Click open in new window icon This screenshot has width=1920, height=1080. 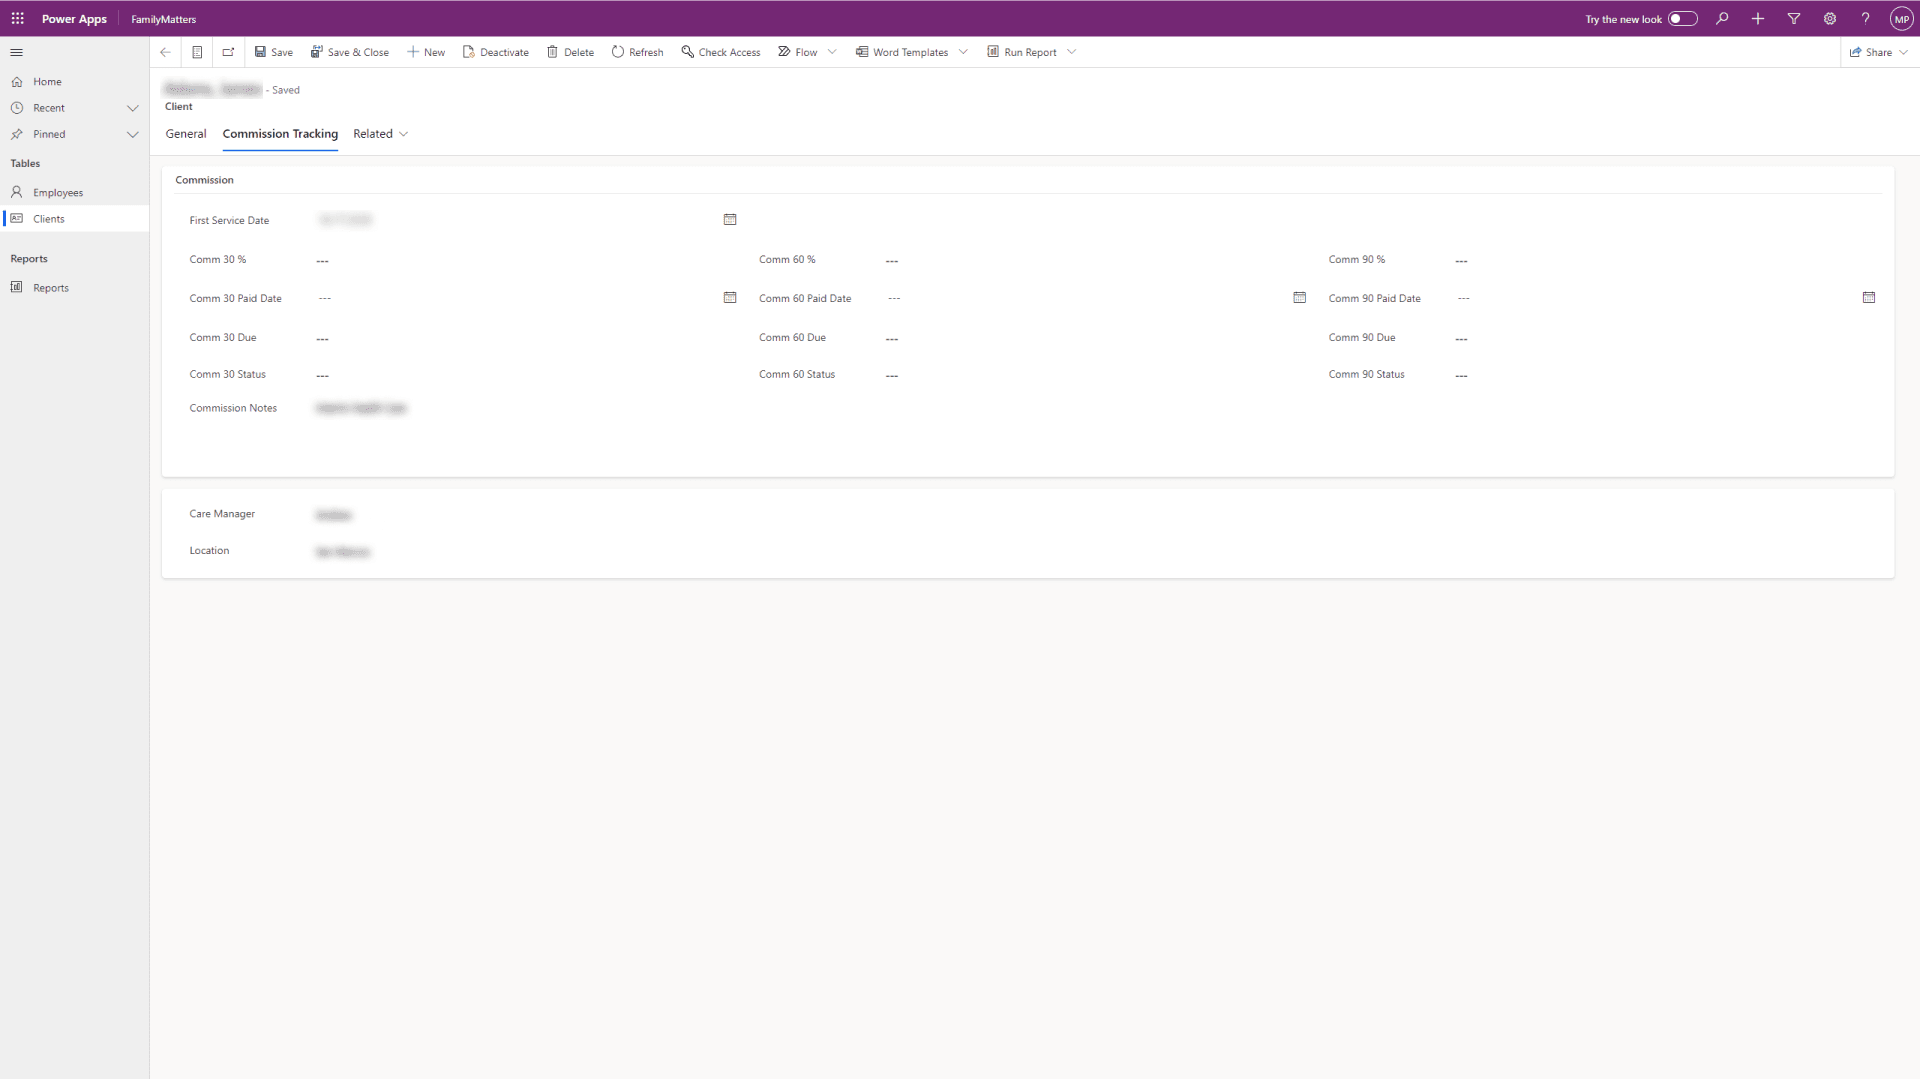click(x=228, y=52)
